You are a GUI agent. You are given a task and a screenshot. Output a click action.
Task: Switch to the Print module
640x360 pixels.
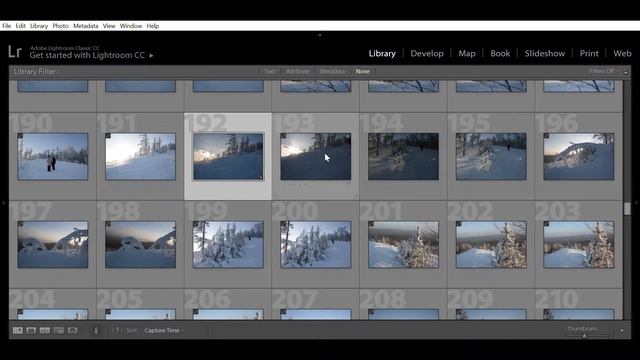[x=589, y=53]
